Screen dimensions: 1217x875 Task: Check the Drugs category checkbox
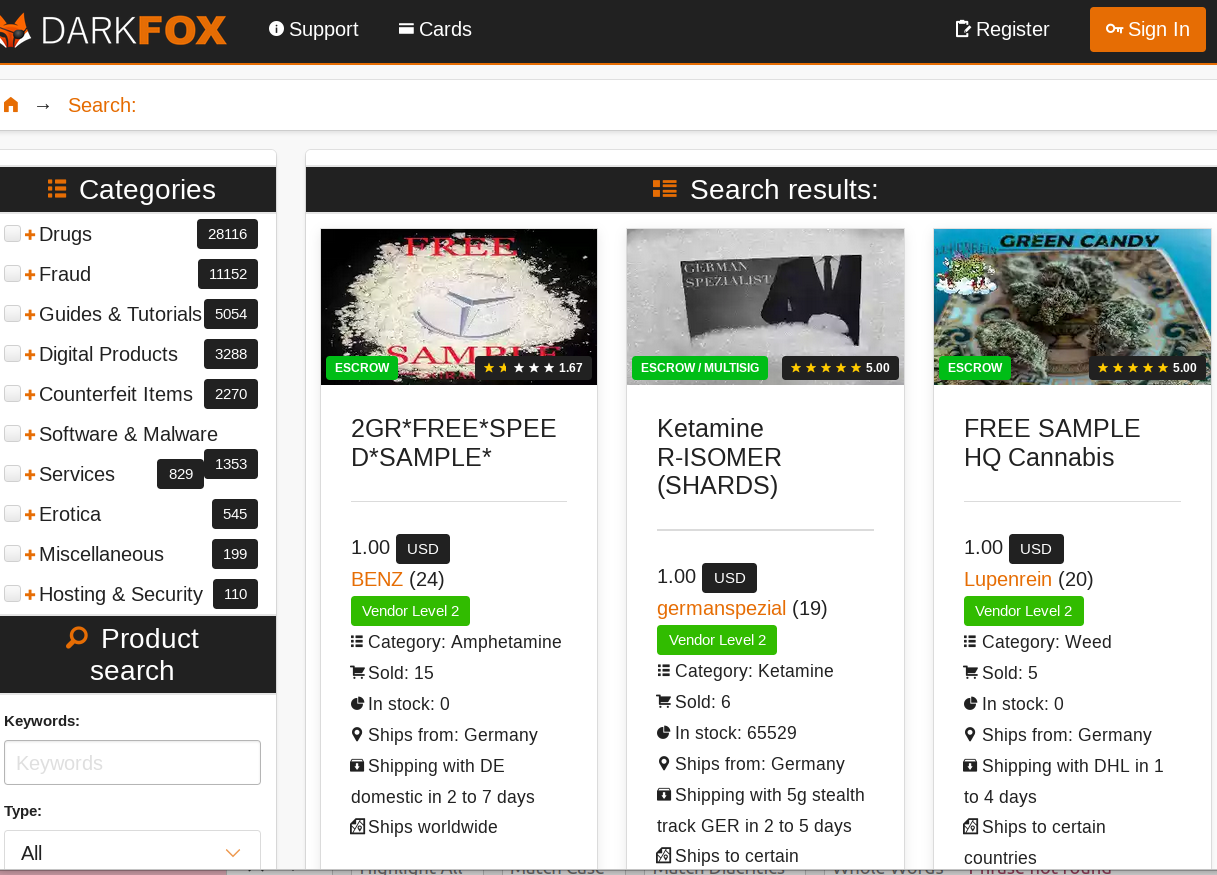coord(12,233)
